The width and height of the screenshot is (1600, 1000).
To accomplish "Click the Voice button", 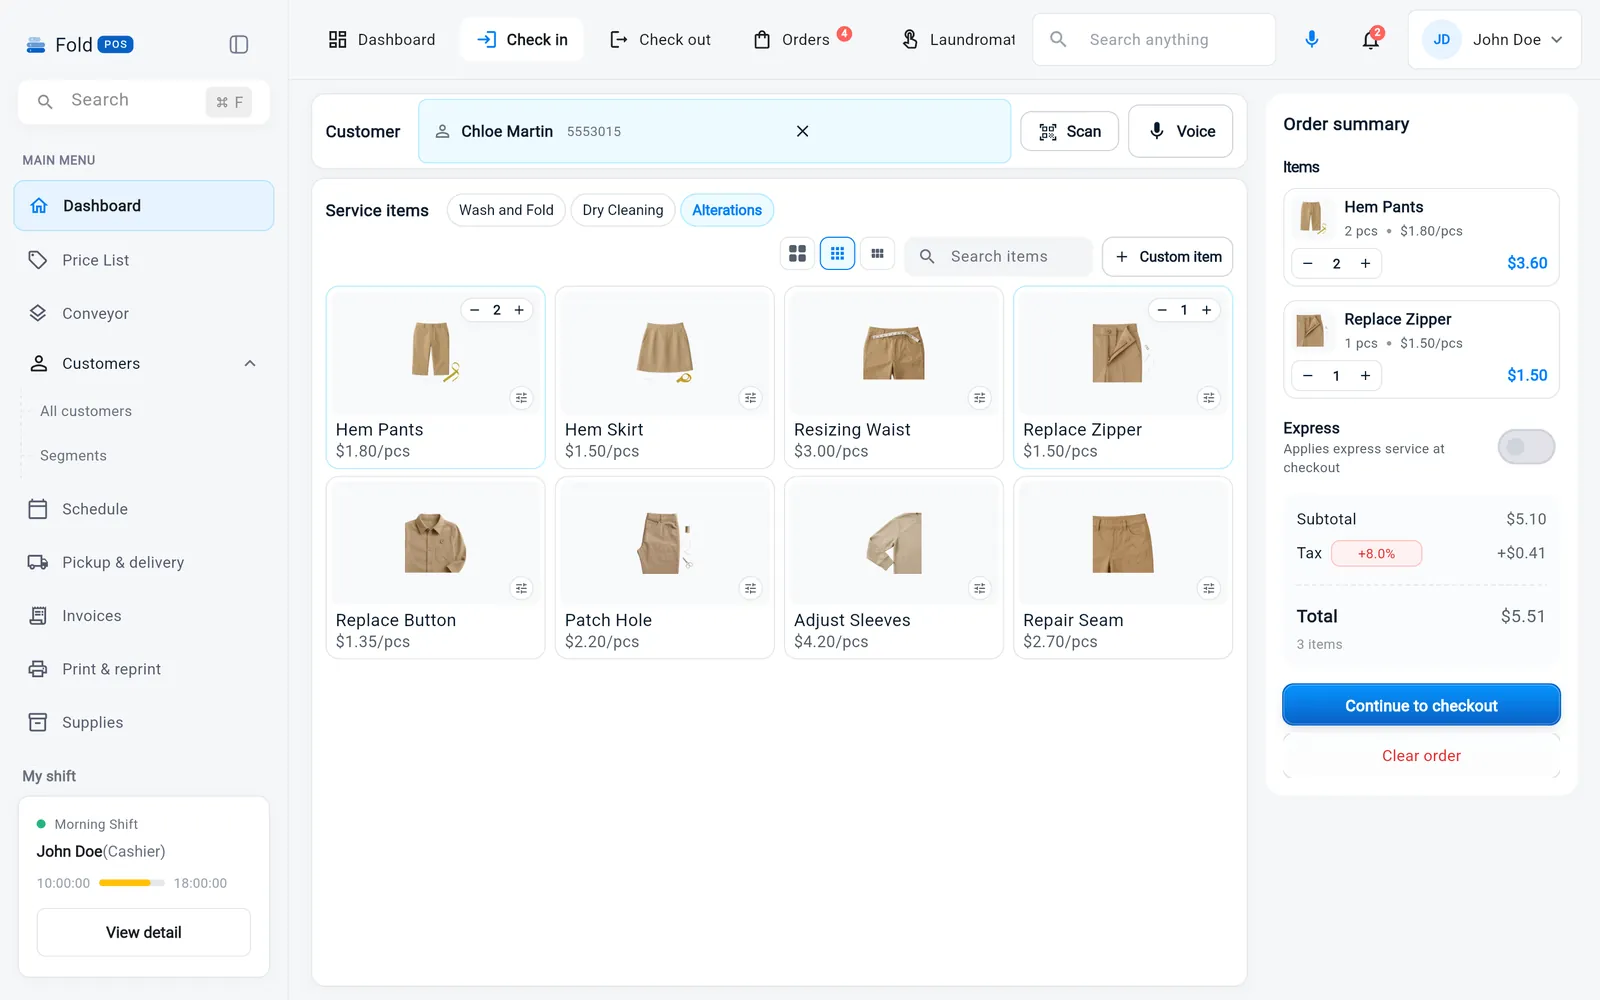I will point(1180,131).
